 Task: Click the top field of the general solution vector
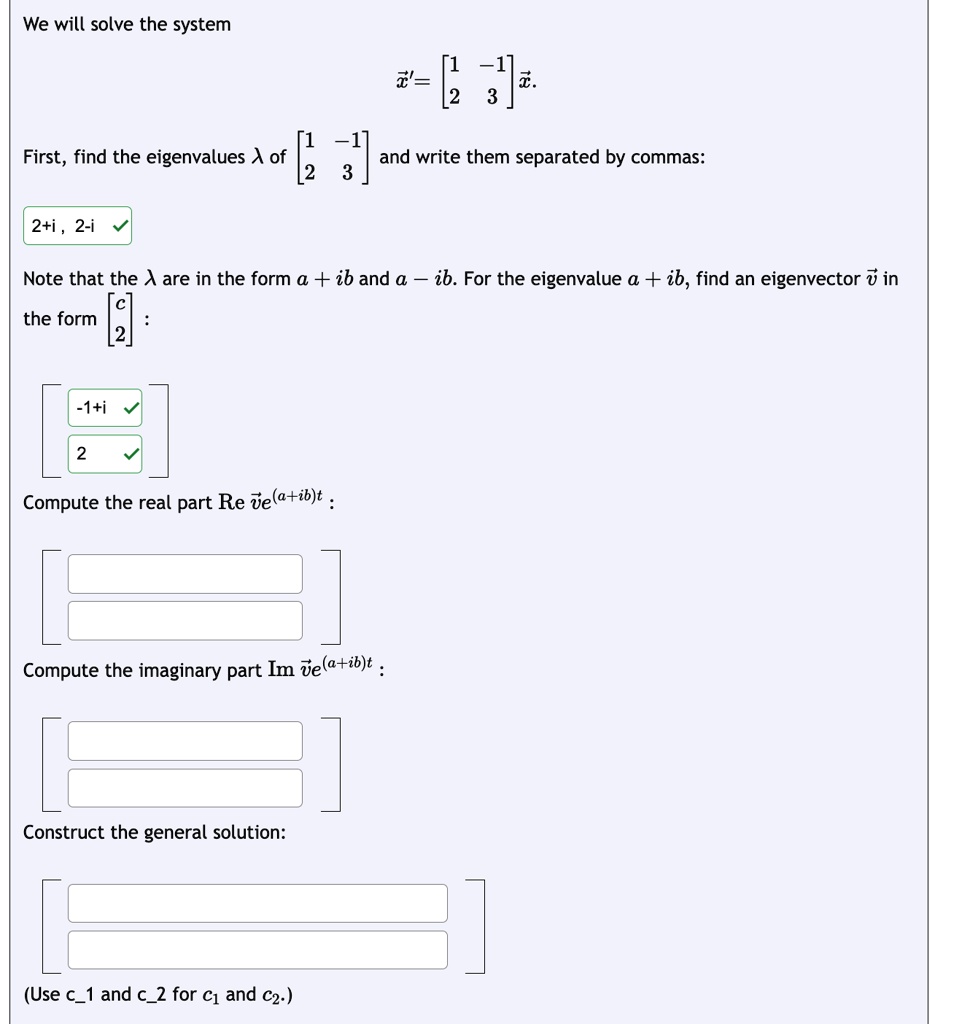(x=257, y=903)
